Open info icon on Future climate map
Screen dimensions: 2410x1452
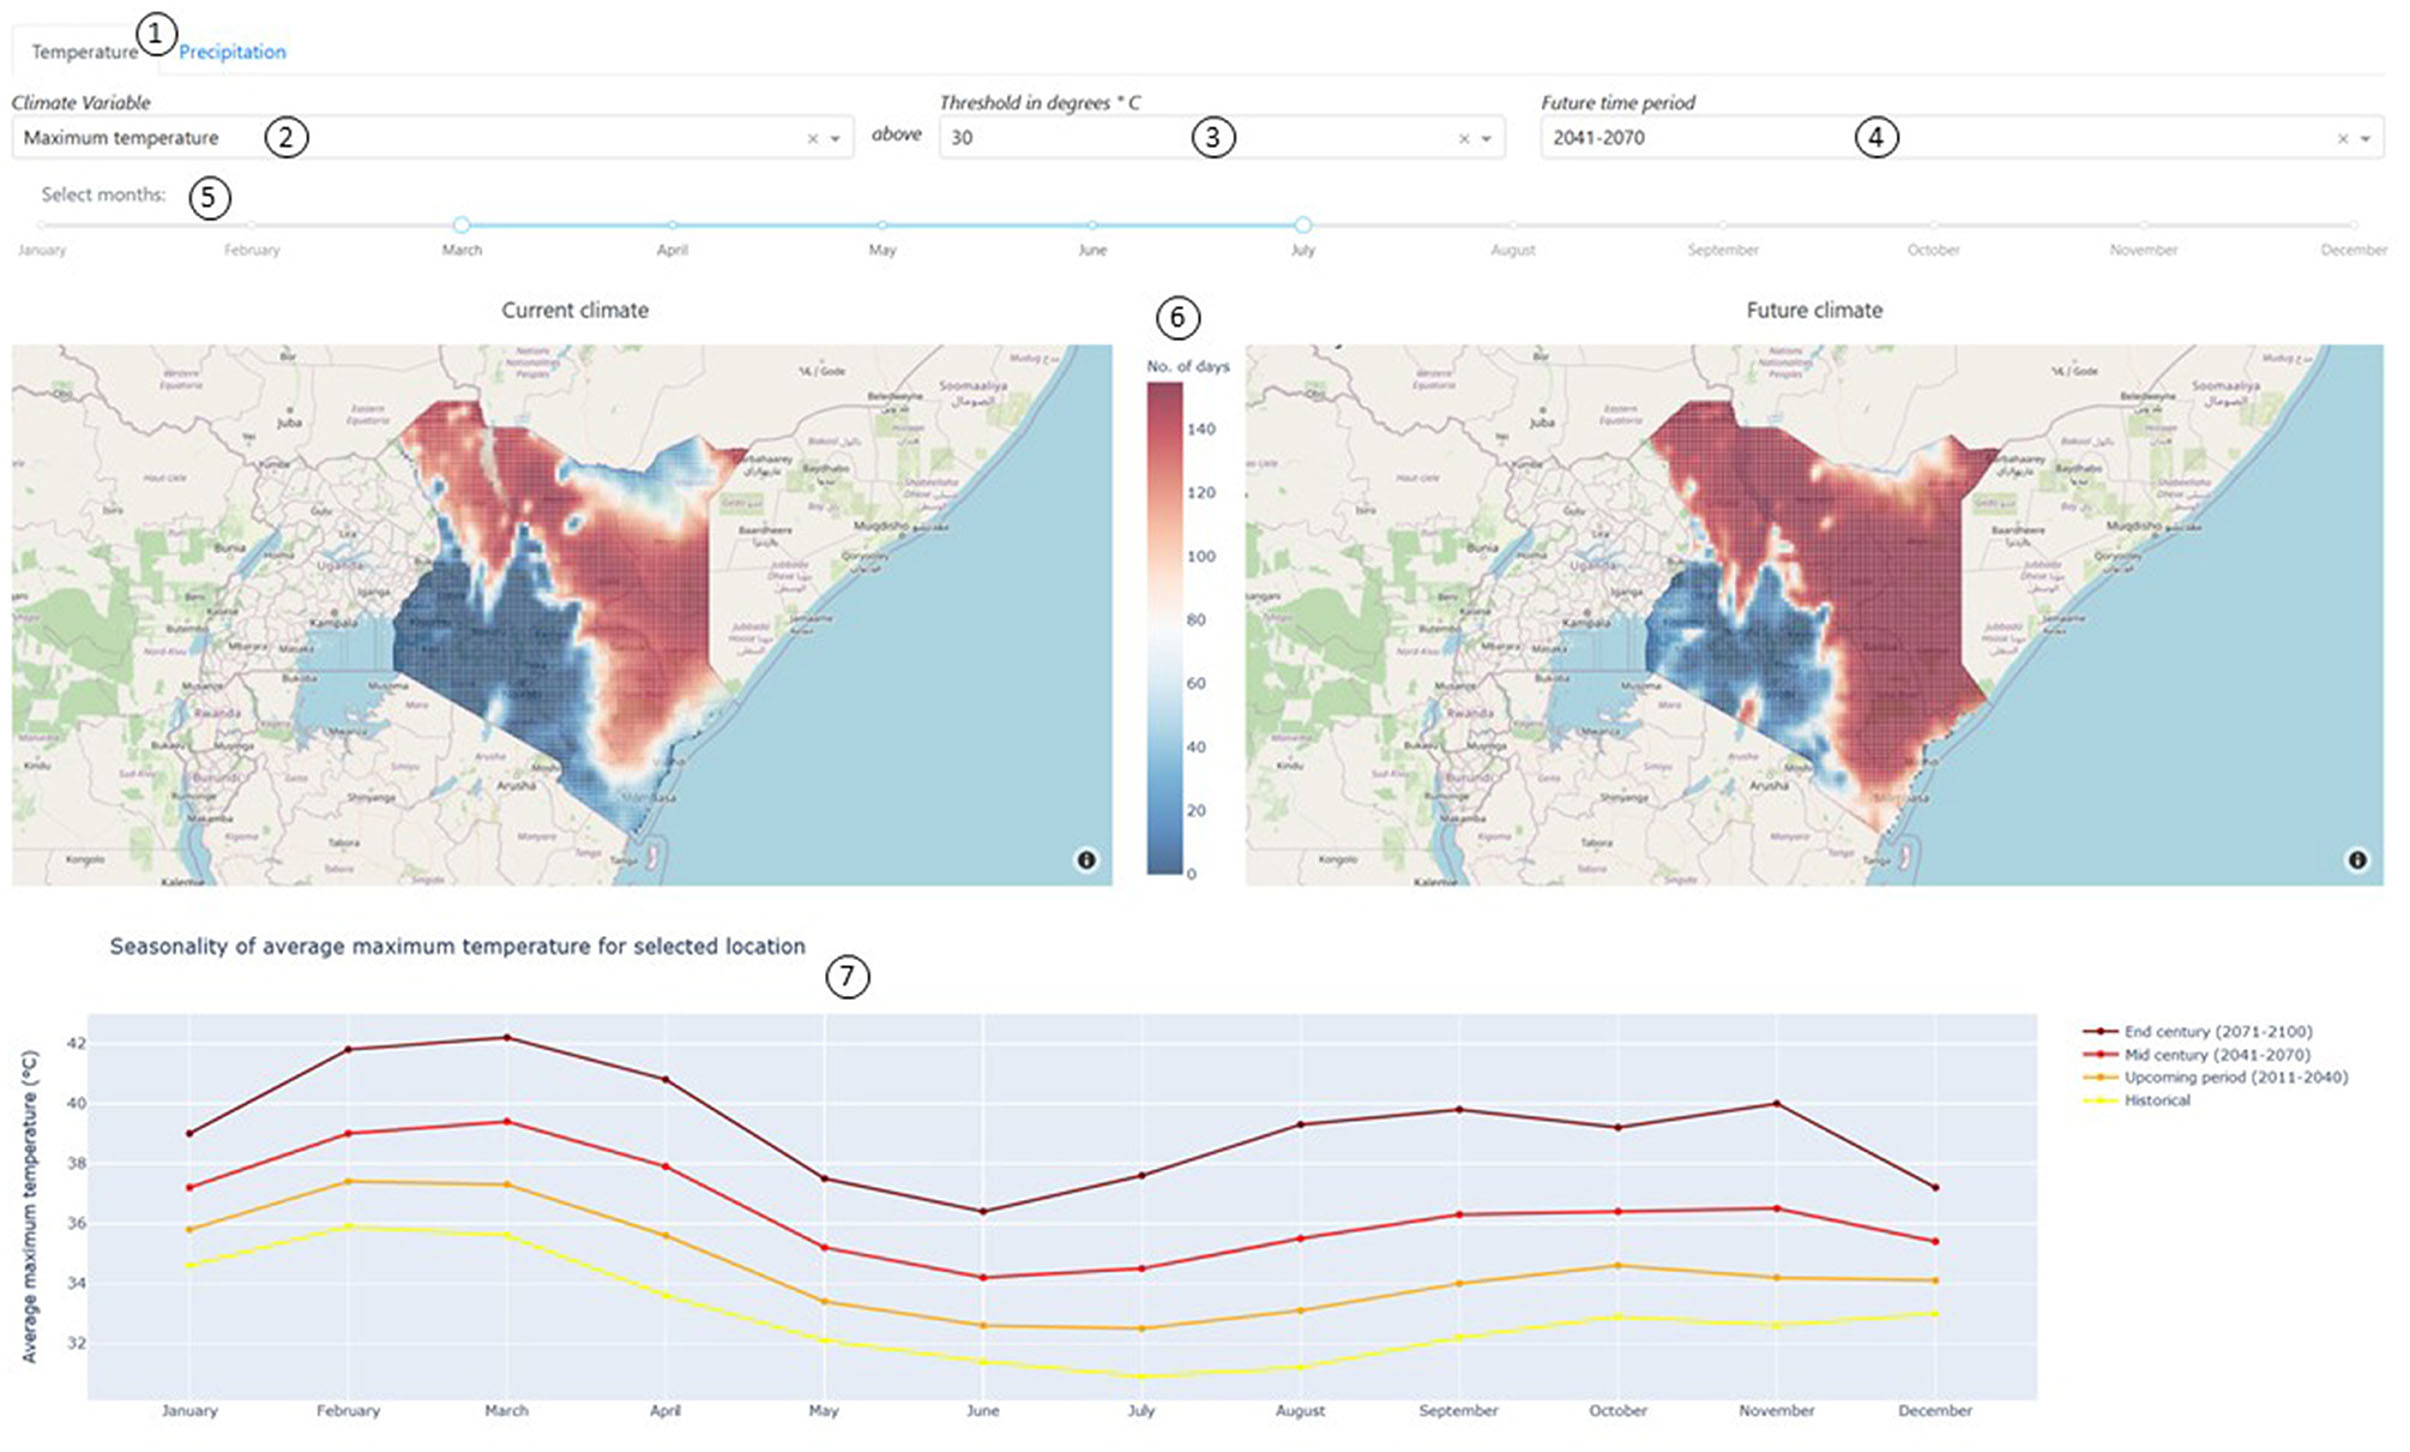pos(2357,860)
